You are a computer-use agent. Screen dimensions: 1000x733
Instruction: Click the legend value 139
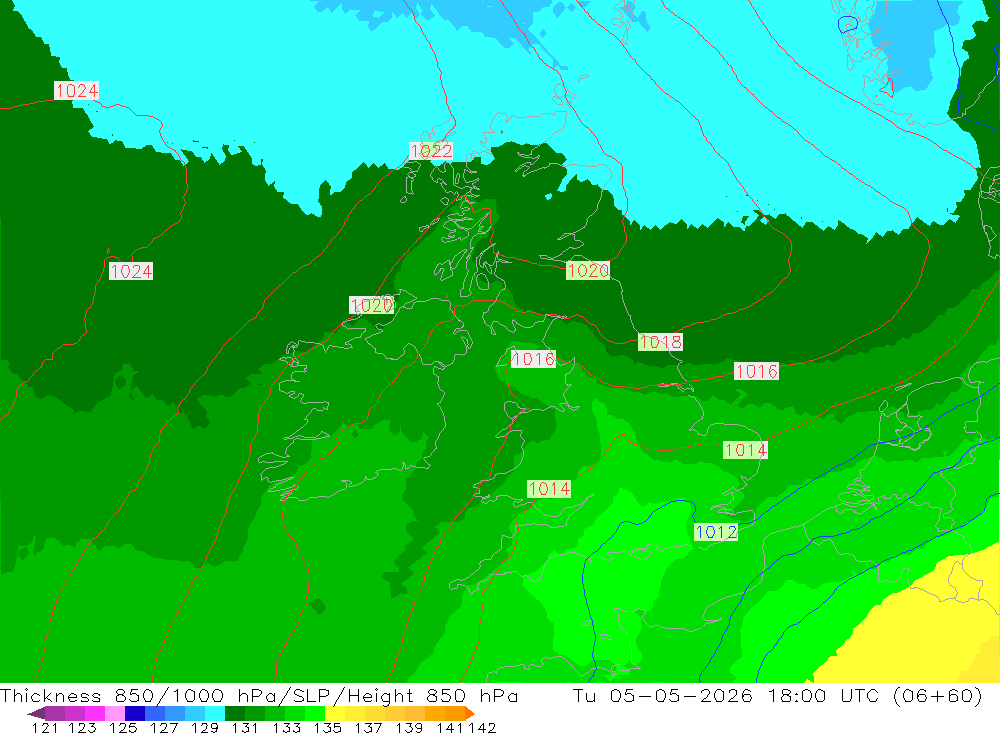point(409,727)
